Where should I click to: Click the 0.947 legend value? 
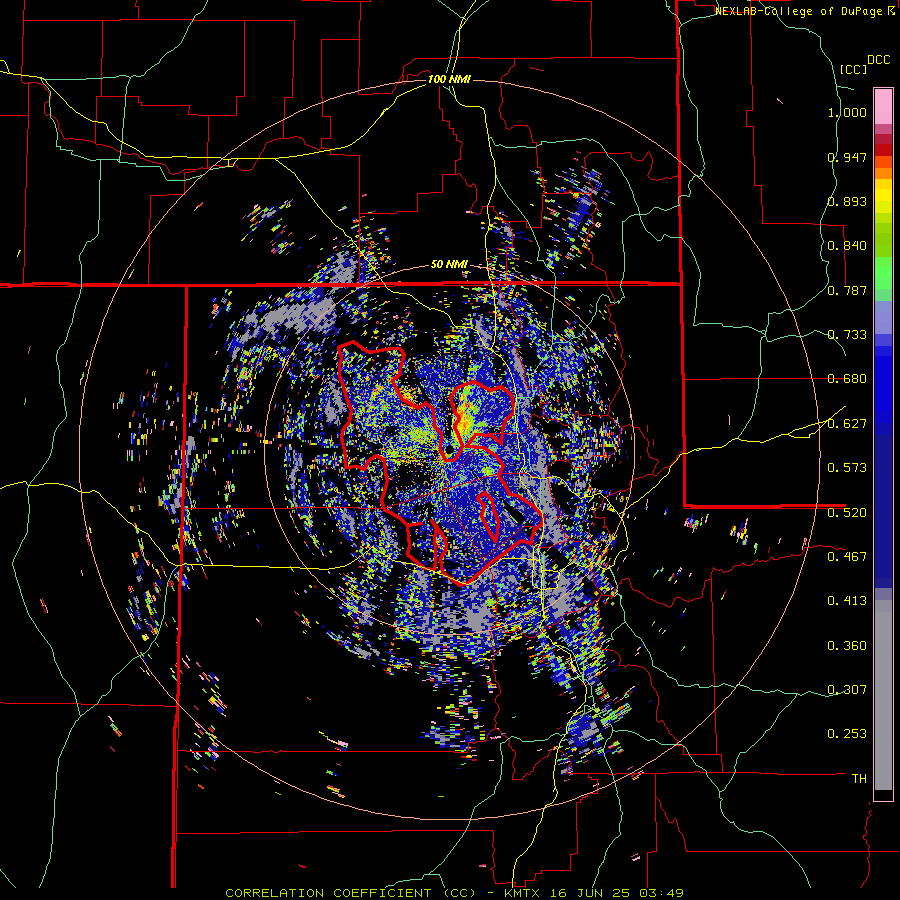point(847,157)
